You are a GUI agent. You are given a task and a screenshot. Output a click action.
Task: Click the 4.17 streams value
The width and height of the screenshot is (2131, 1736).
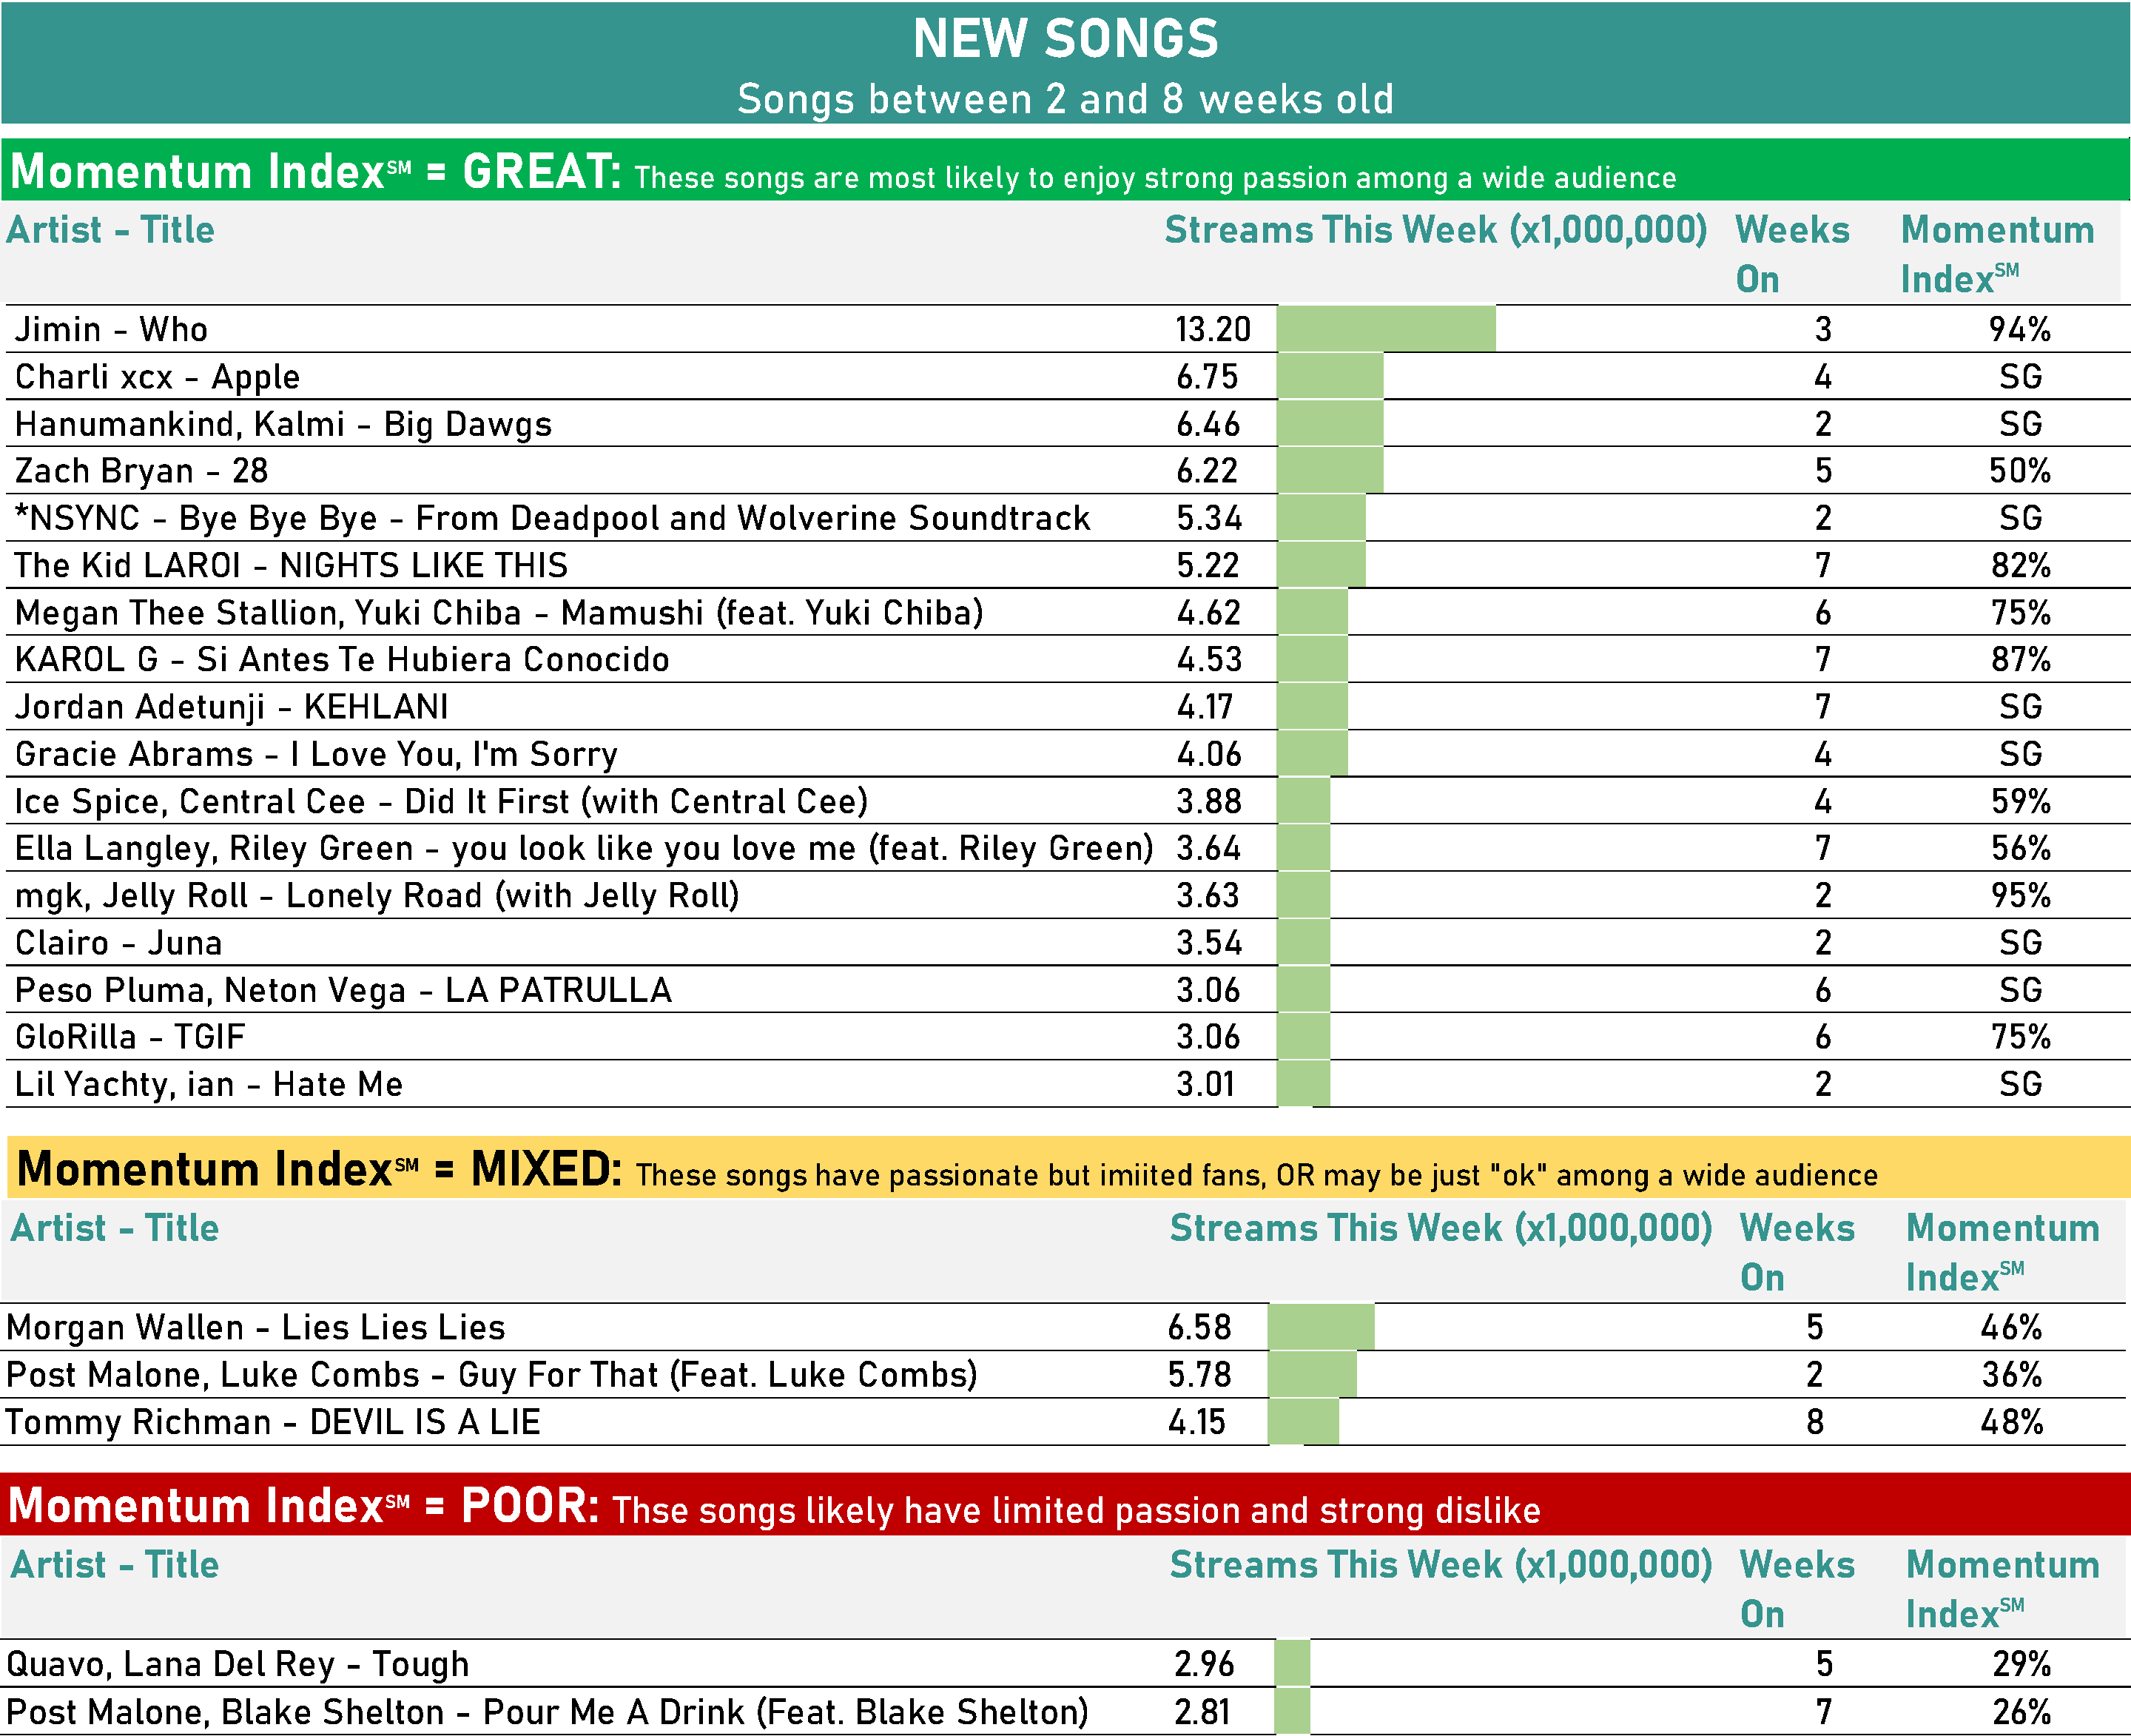pos(1204,707)
